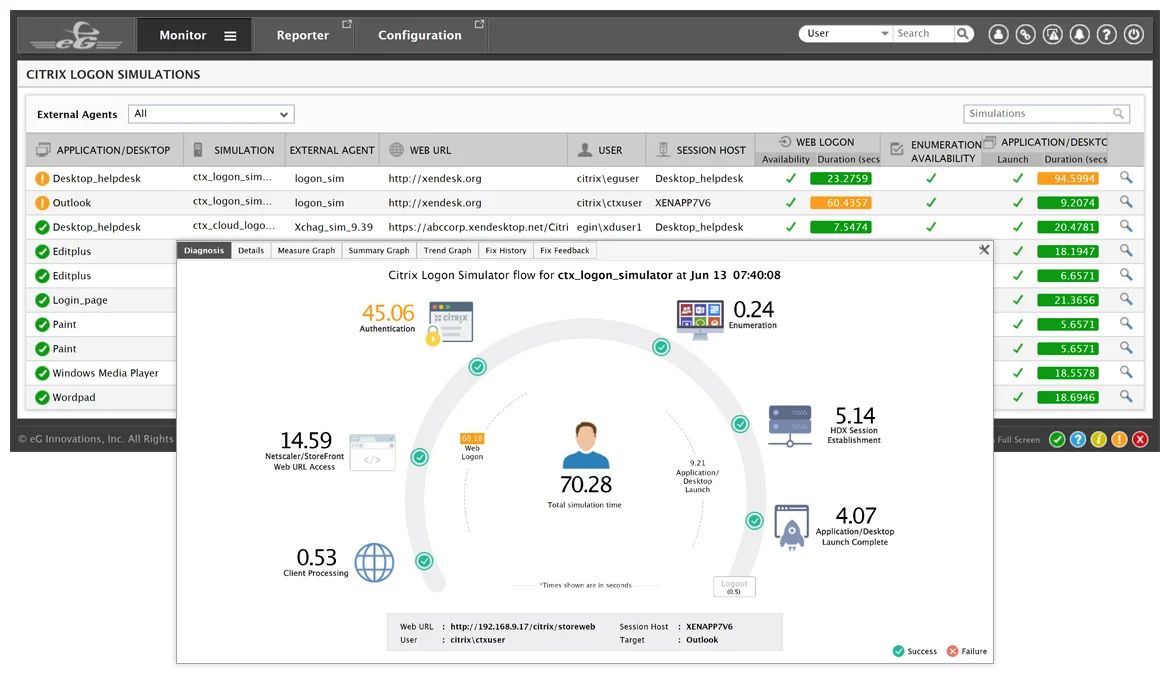Click the Netscaler/StoreFront Web URL Access icon

click(x=372, y=452)
